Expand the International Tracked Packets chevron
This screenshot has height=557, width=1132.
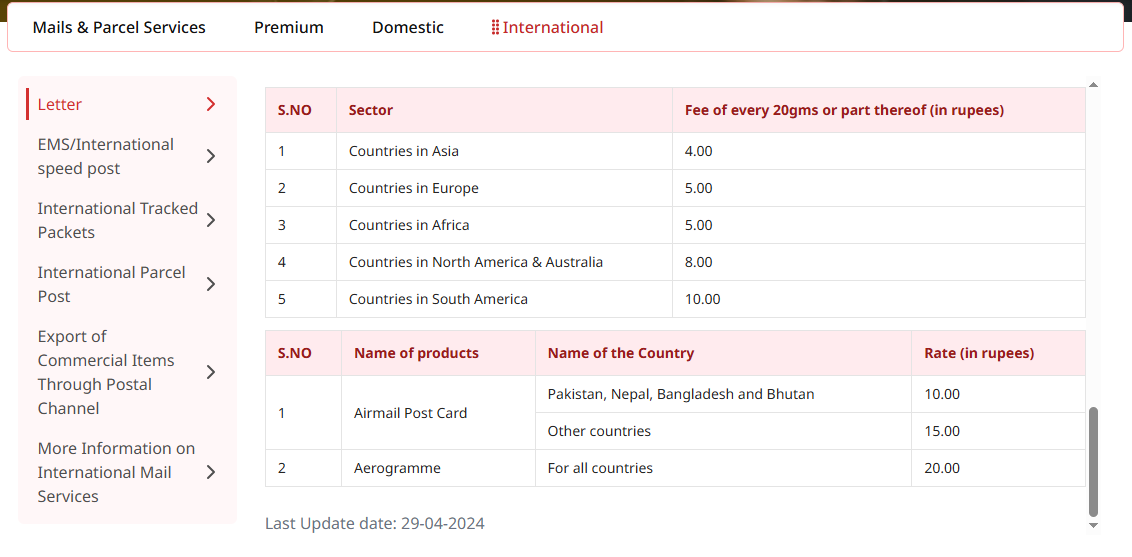(211, 220)
